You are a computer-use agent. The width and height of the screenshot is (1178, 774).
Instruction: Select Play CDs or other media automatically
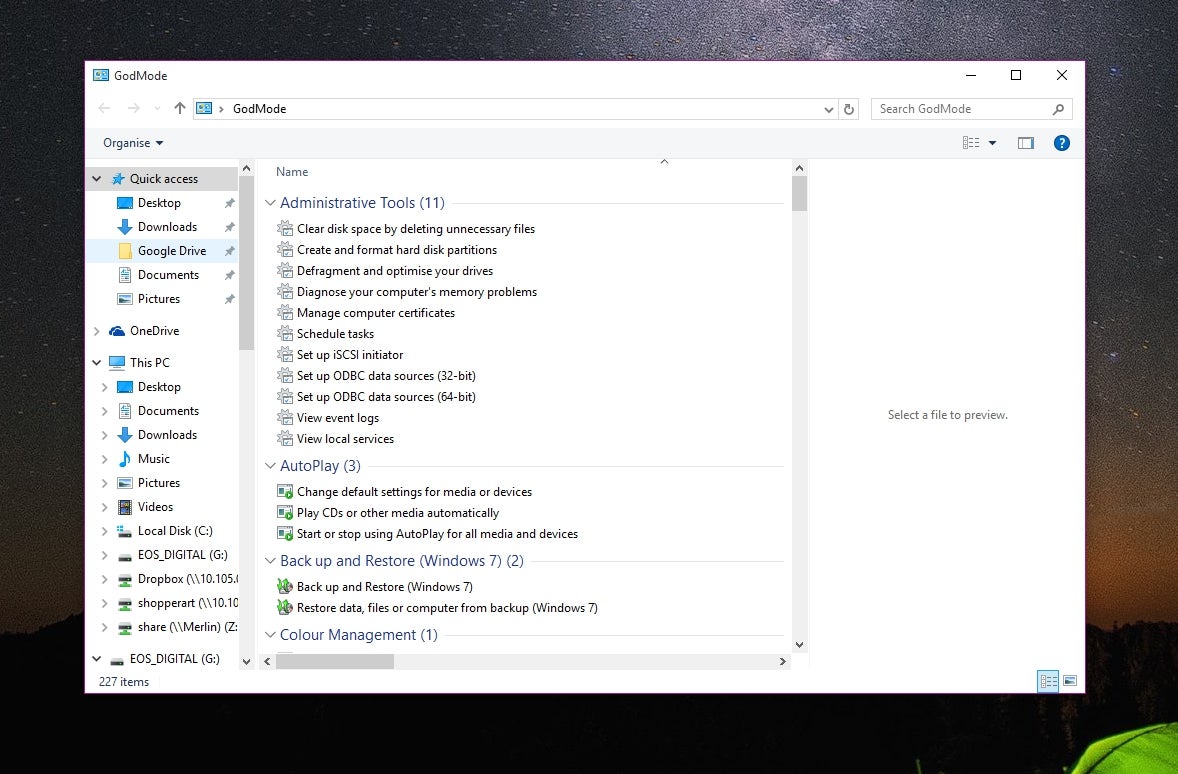click(x=397, y=512)
